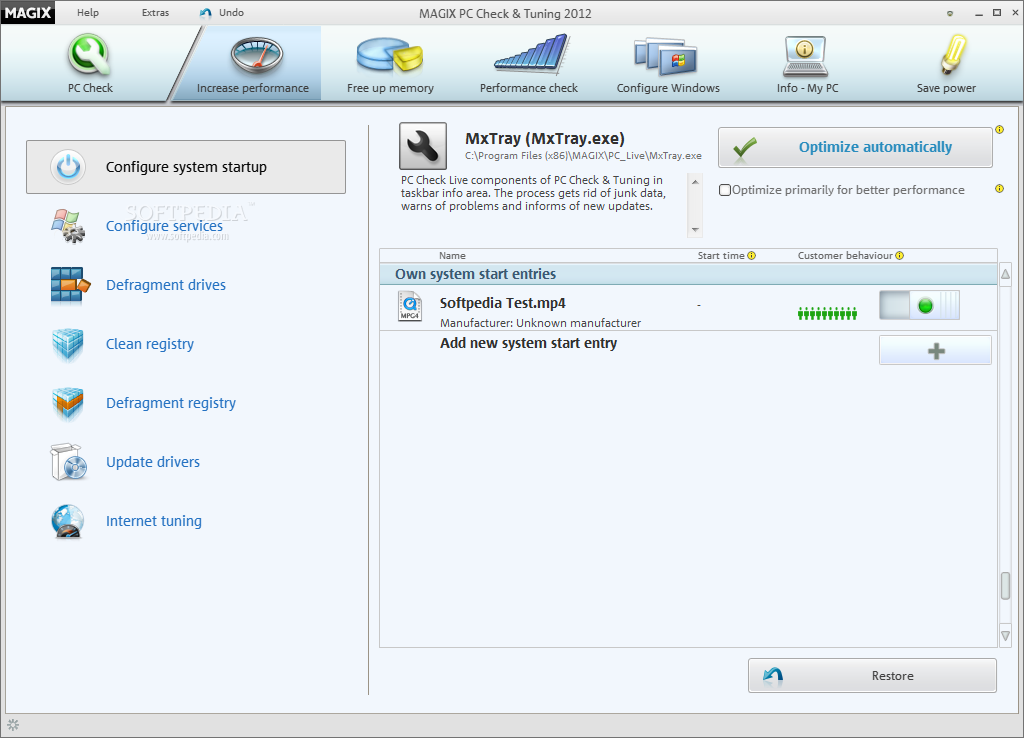Click the MAGIX logo
Image resolution: width=1024 pixels, height=738 pixels.
(x=28, y=12)
